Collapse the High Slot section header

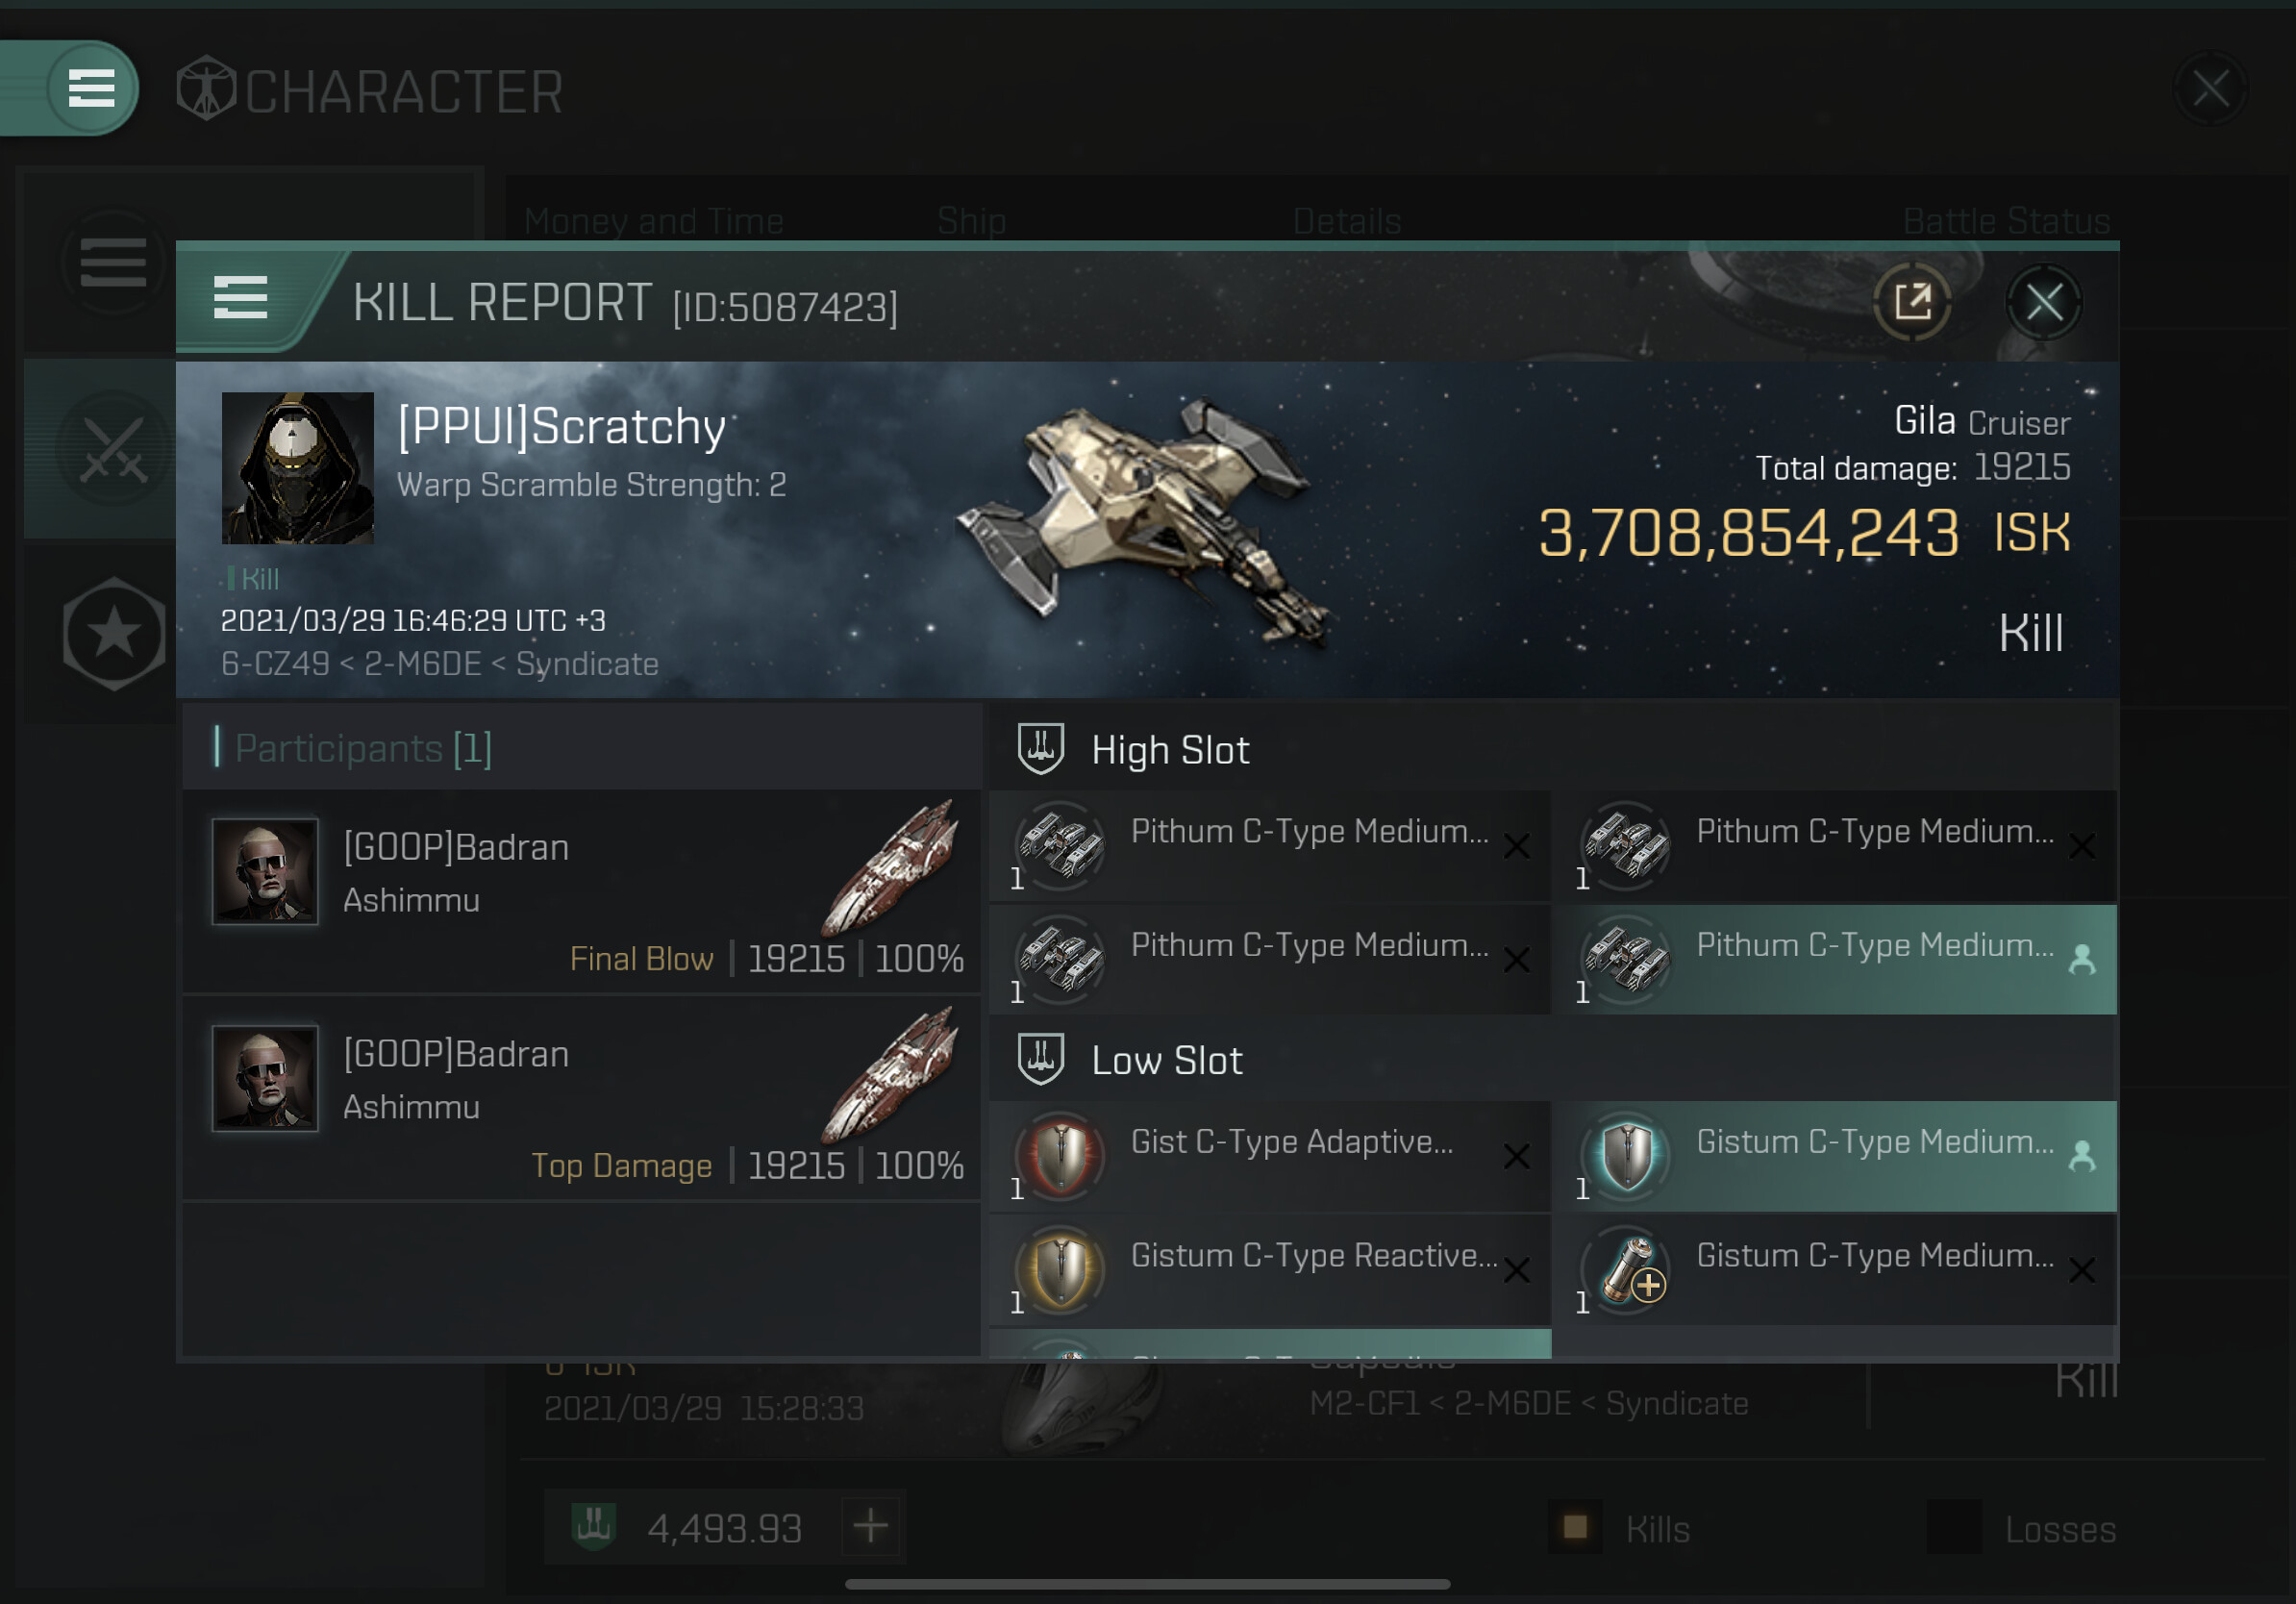[x=1552, y=749]
